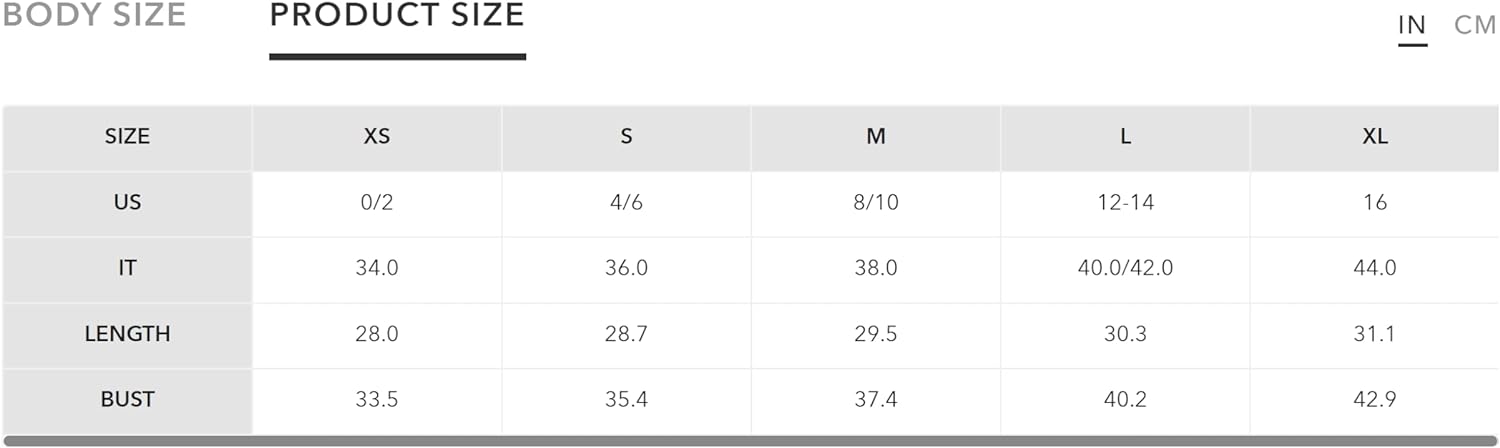Select the 12-14 US size cell
The width and height of the screenshot is (1500, 448).
pos(1125,203)
